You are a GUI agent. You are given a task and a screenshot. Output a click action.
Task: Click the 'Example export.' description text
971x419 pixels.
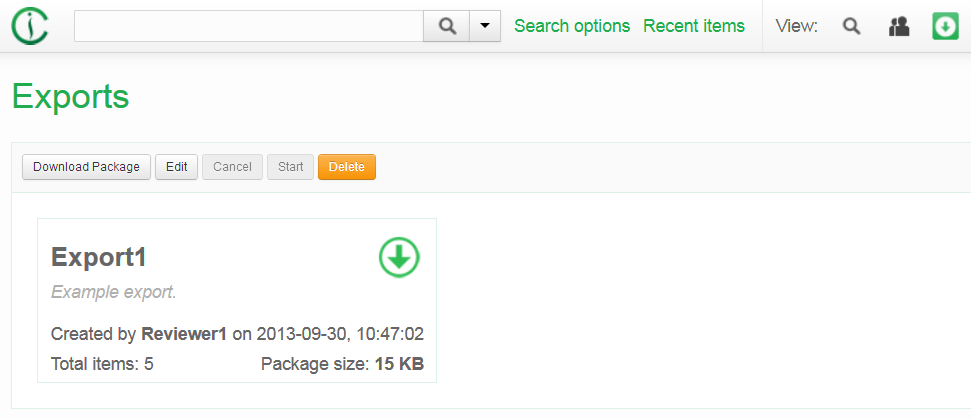click(113, 292)
